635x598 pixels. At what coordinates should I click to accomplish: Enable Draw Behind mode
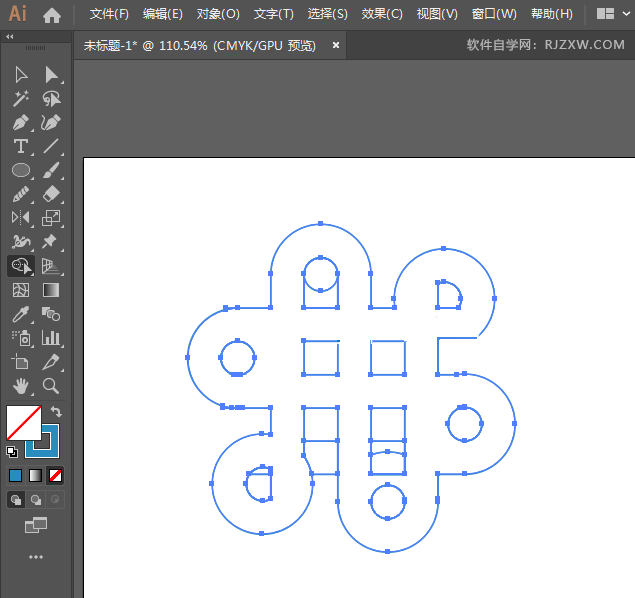[x=36, y=500]
